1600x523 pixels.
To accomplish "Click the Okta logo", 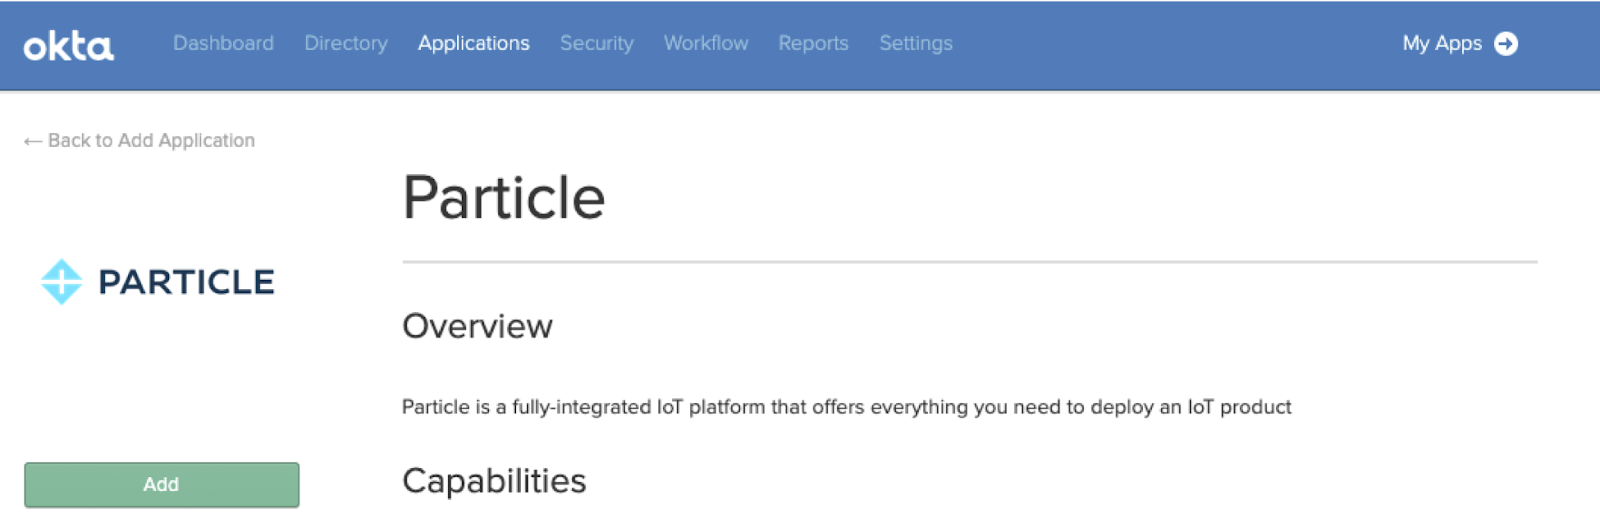I will (68, 45).
